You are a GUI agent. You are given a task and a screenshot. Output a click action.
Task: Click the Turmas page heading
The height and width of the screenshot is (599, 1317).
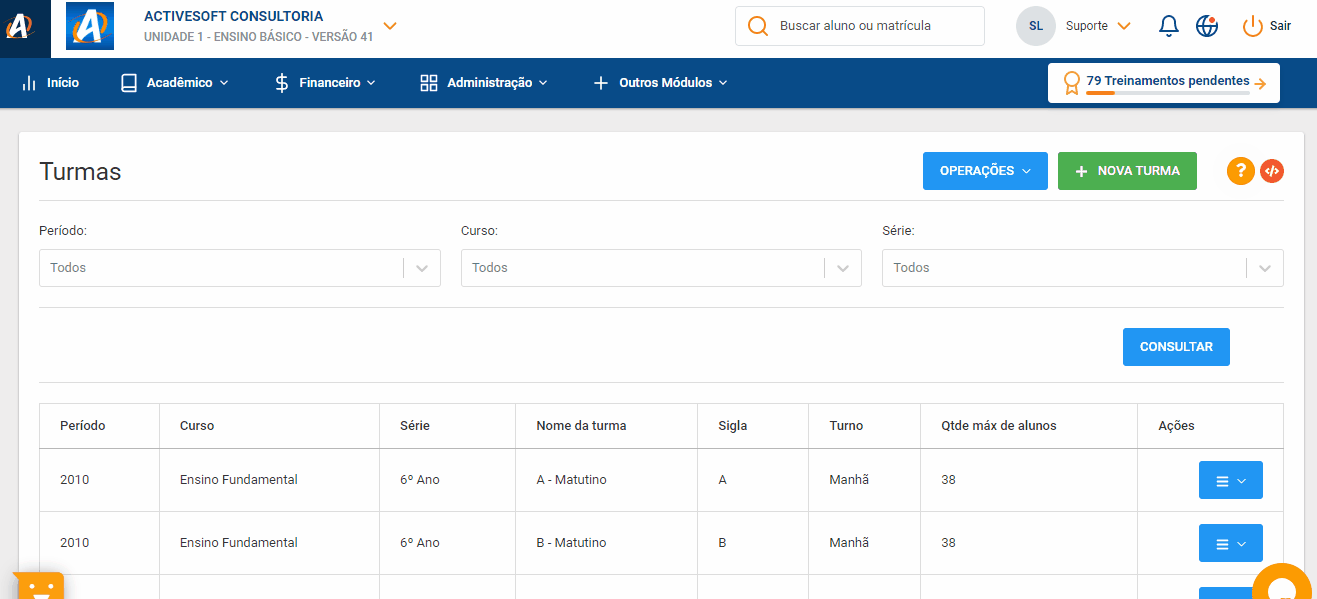click(x=80, y=172)
